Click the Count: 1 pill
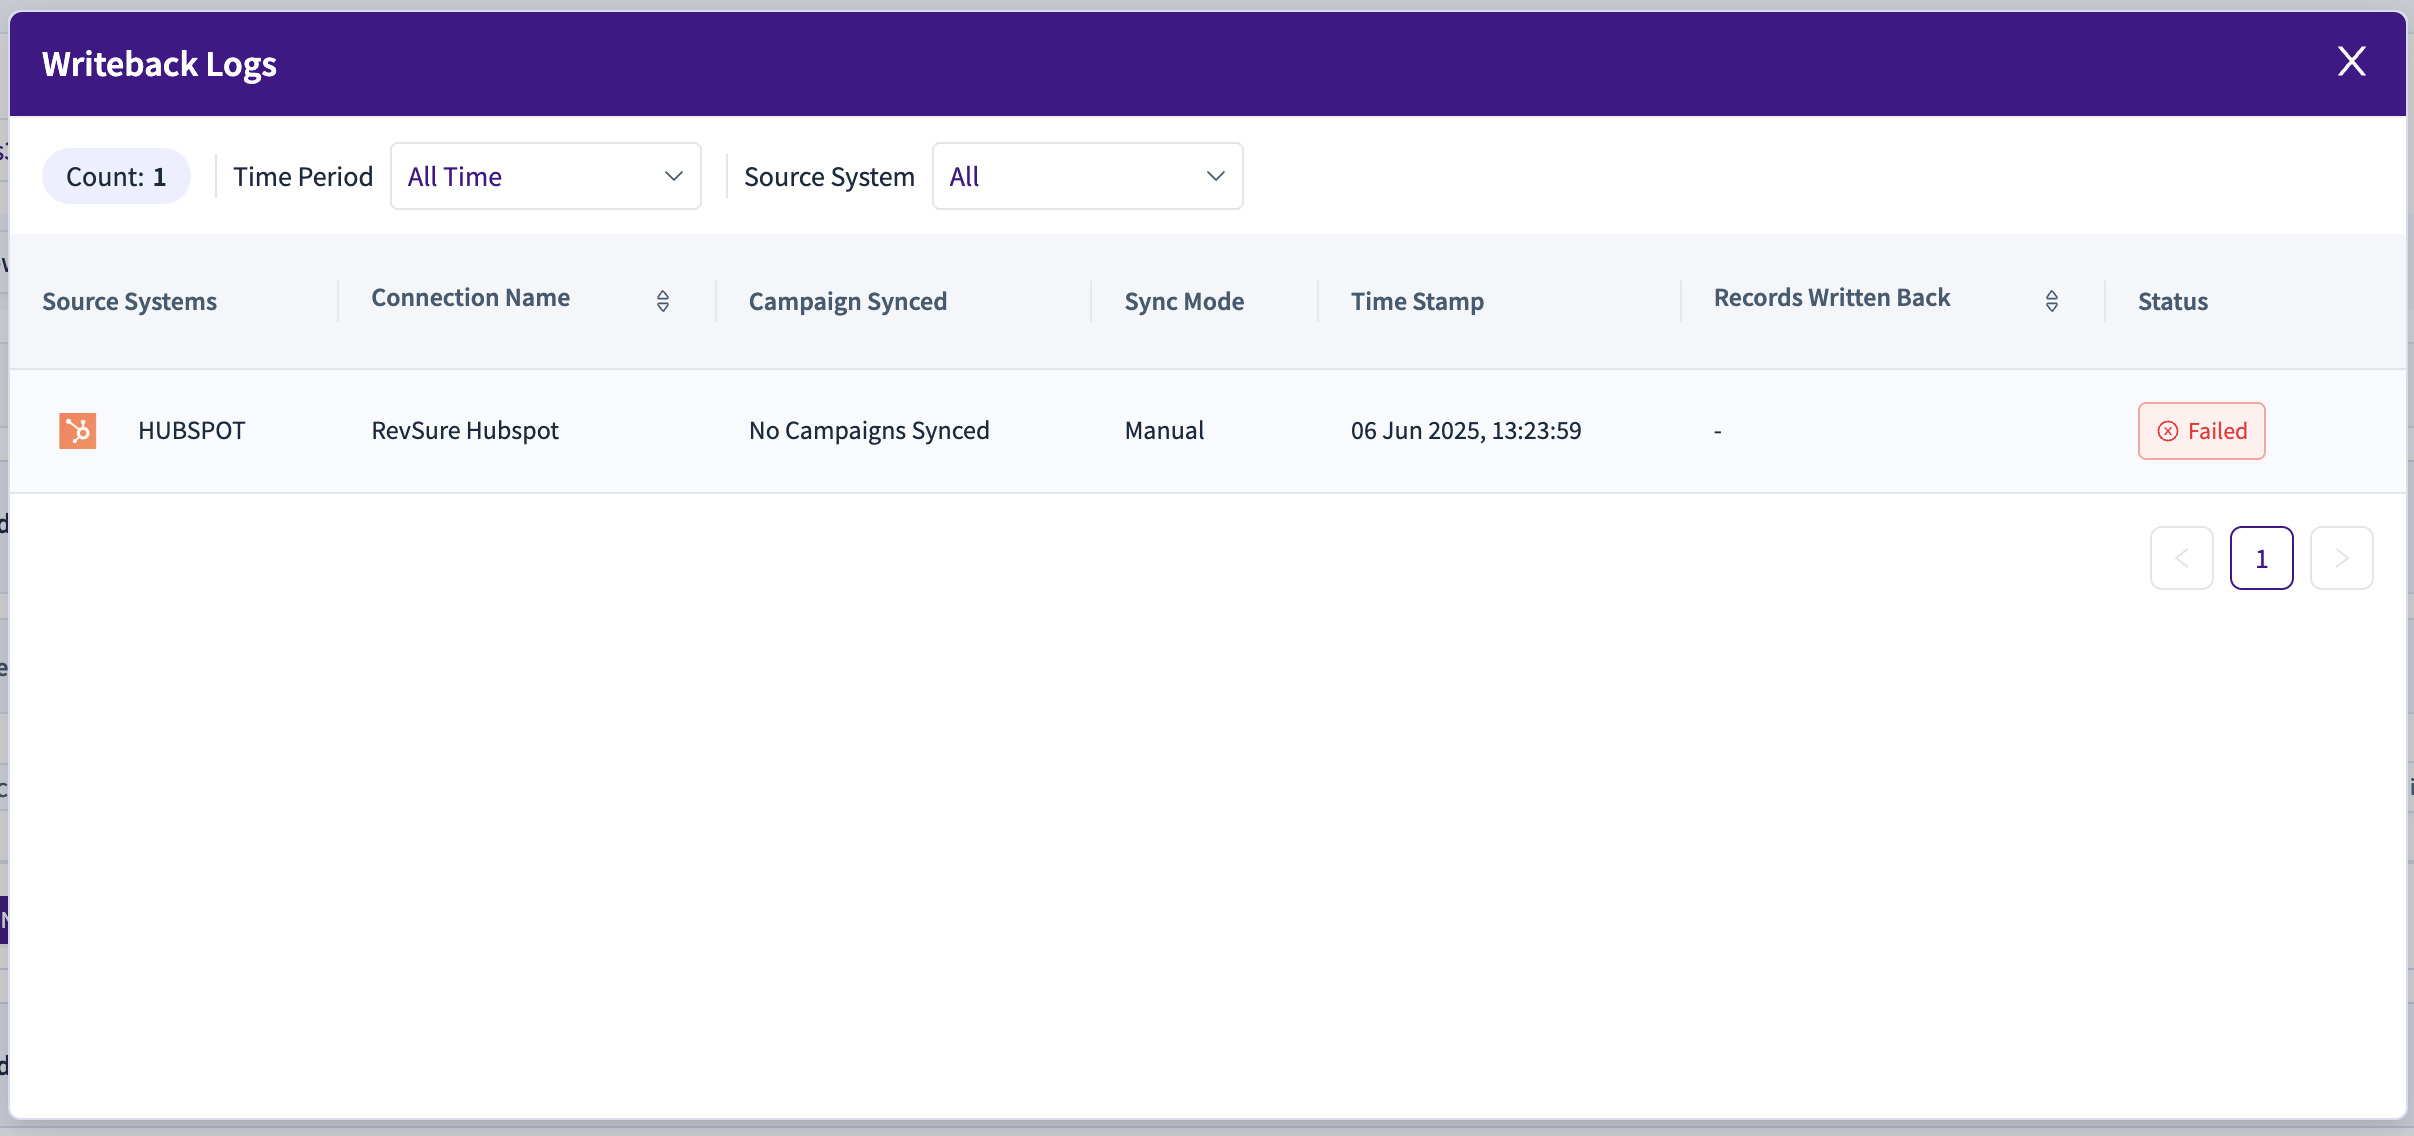The height and width of the screenshot is (1136, 2414). (116, 176)
